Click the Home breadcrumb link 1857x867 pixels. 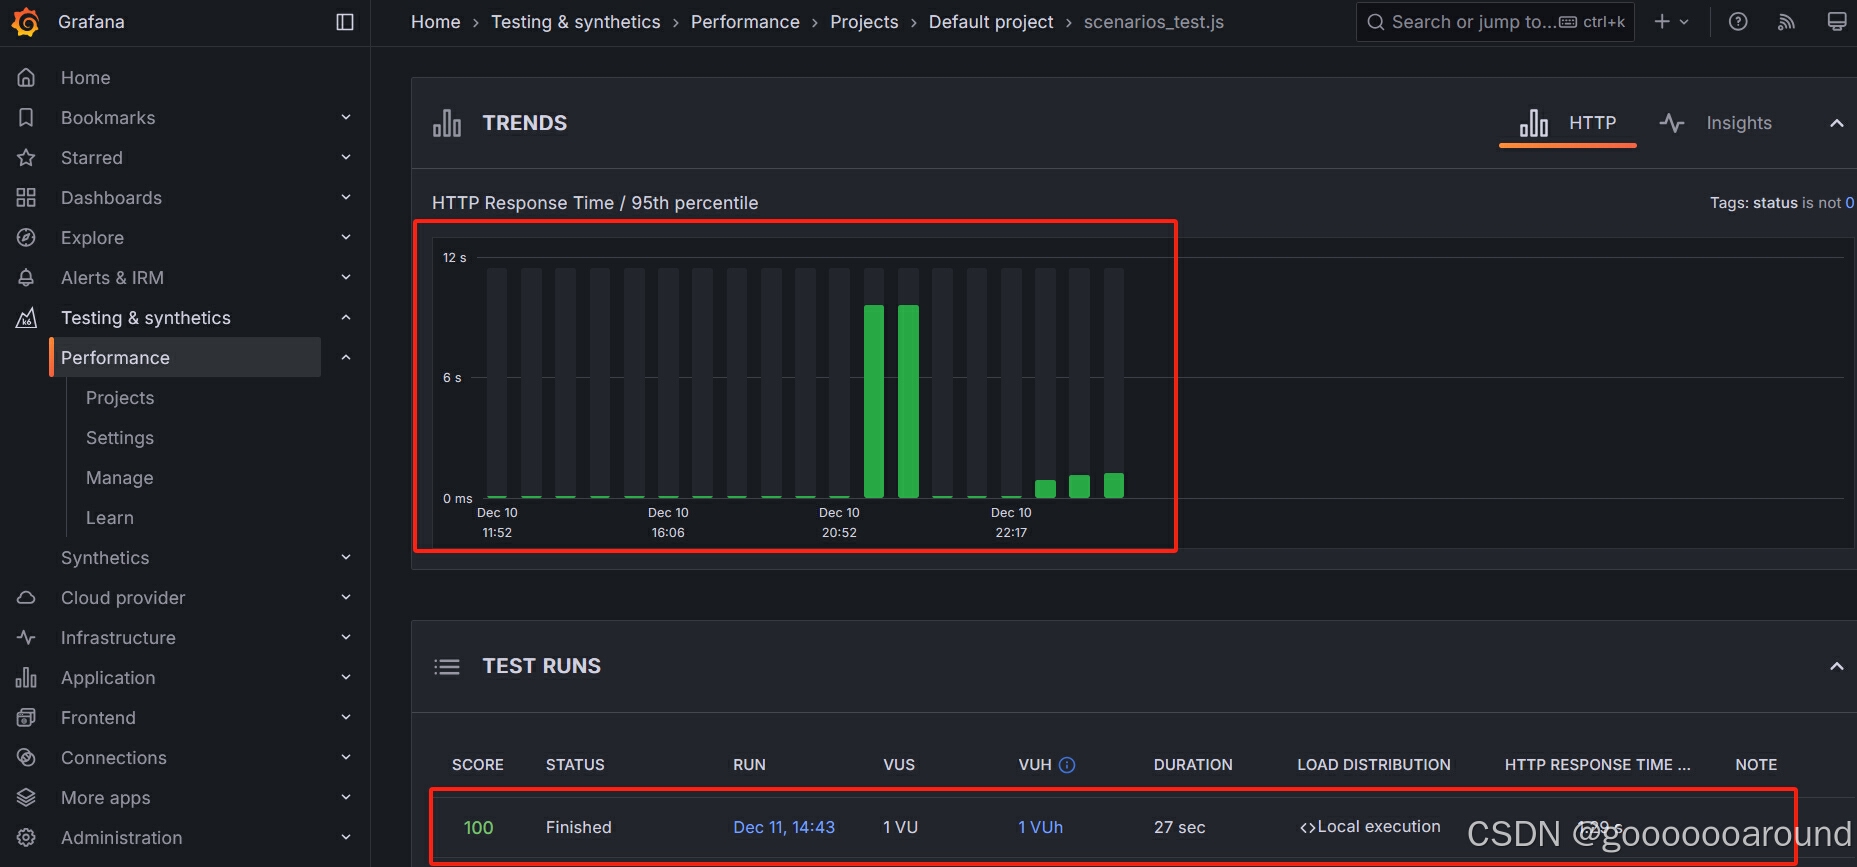tap(436, 22)
